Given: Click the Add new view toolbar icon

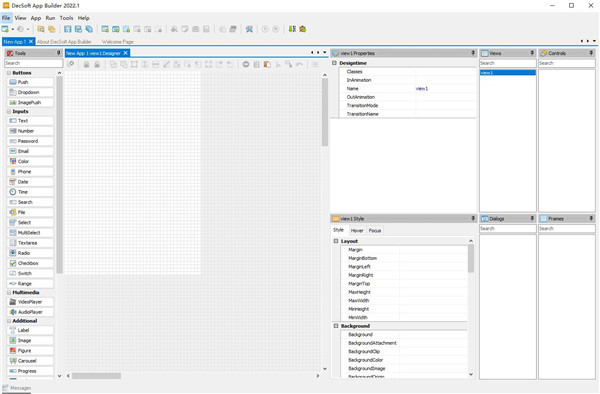Looking at the screenshot, I should 105,29.
